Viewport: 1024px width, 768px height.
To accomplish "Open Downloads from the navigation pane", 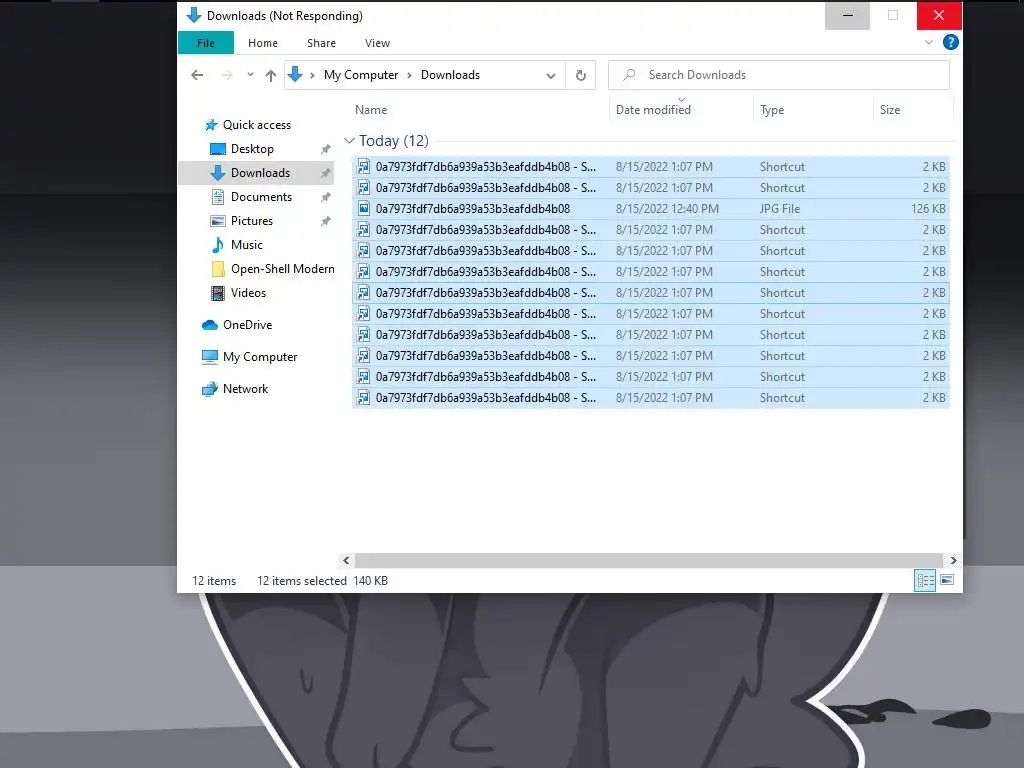I will (260, 173).
